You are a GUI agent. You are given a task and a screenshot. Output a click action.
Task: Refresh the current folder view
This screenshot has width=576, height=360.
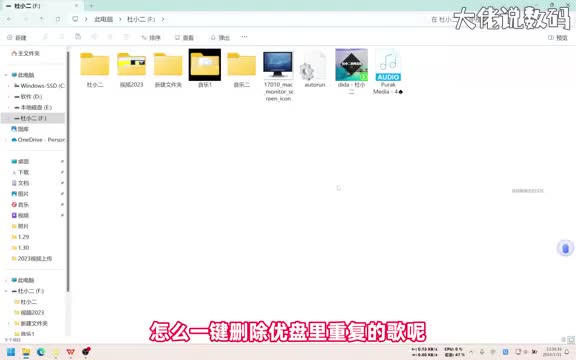(58, 19)
